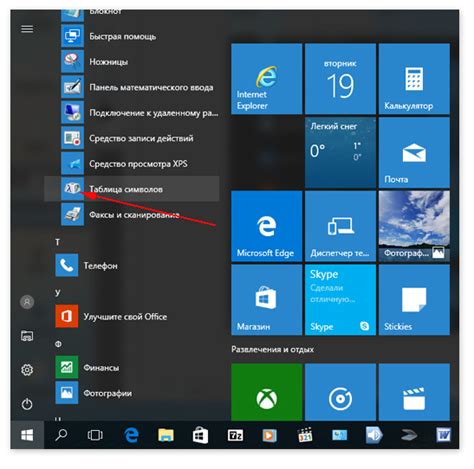Open the Диспетчер телефонов tile
This screenshot has height=469, width=474.
pos(340,226)
